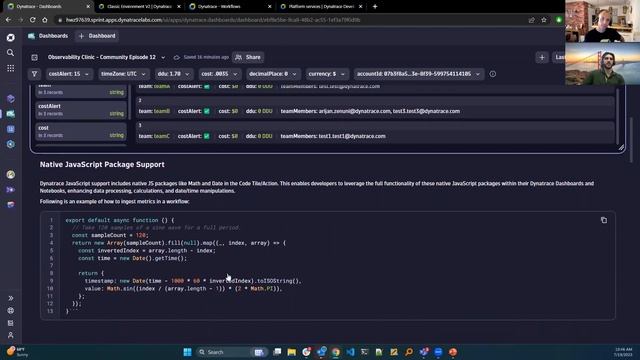
Task: Toggle costAlert checkbox in teamB row
Action: (207, 111)
